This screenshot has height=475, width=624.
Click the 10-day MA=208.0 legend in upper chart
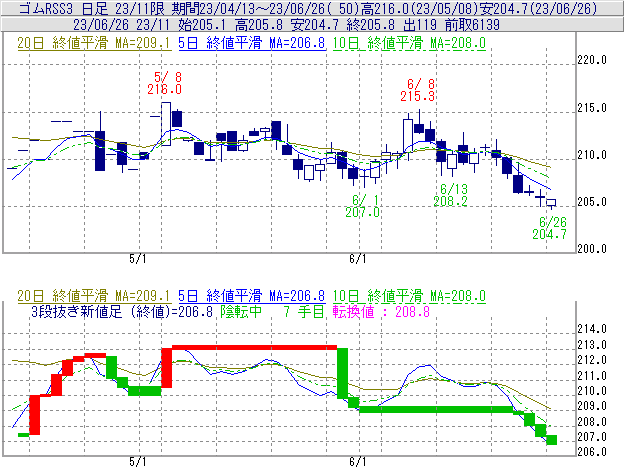coord(409,43)
